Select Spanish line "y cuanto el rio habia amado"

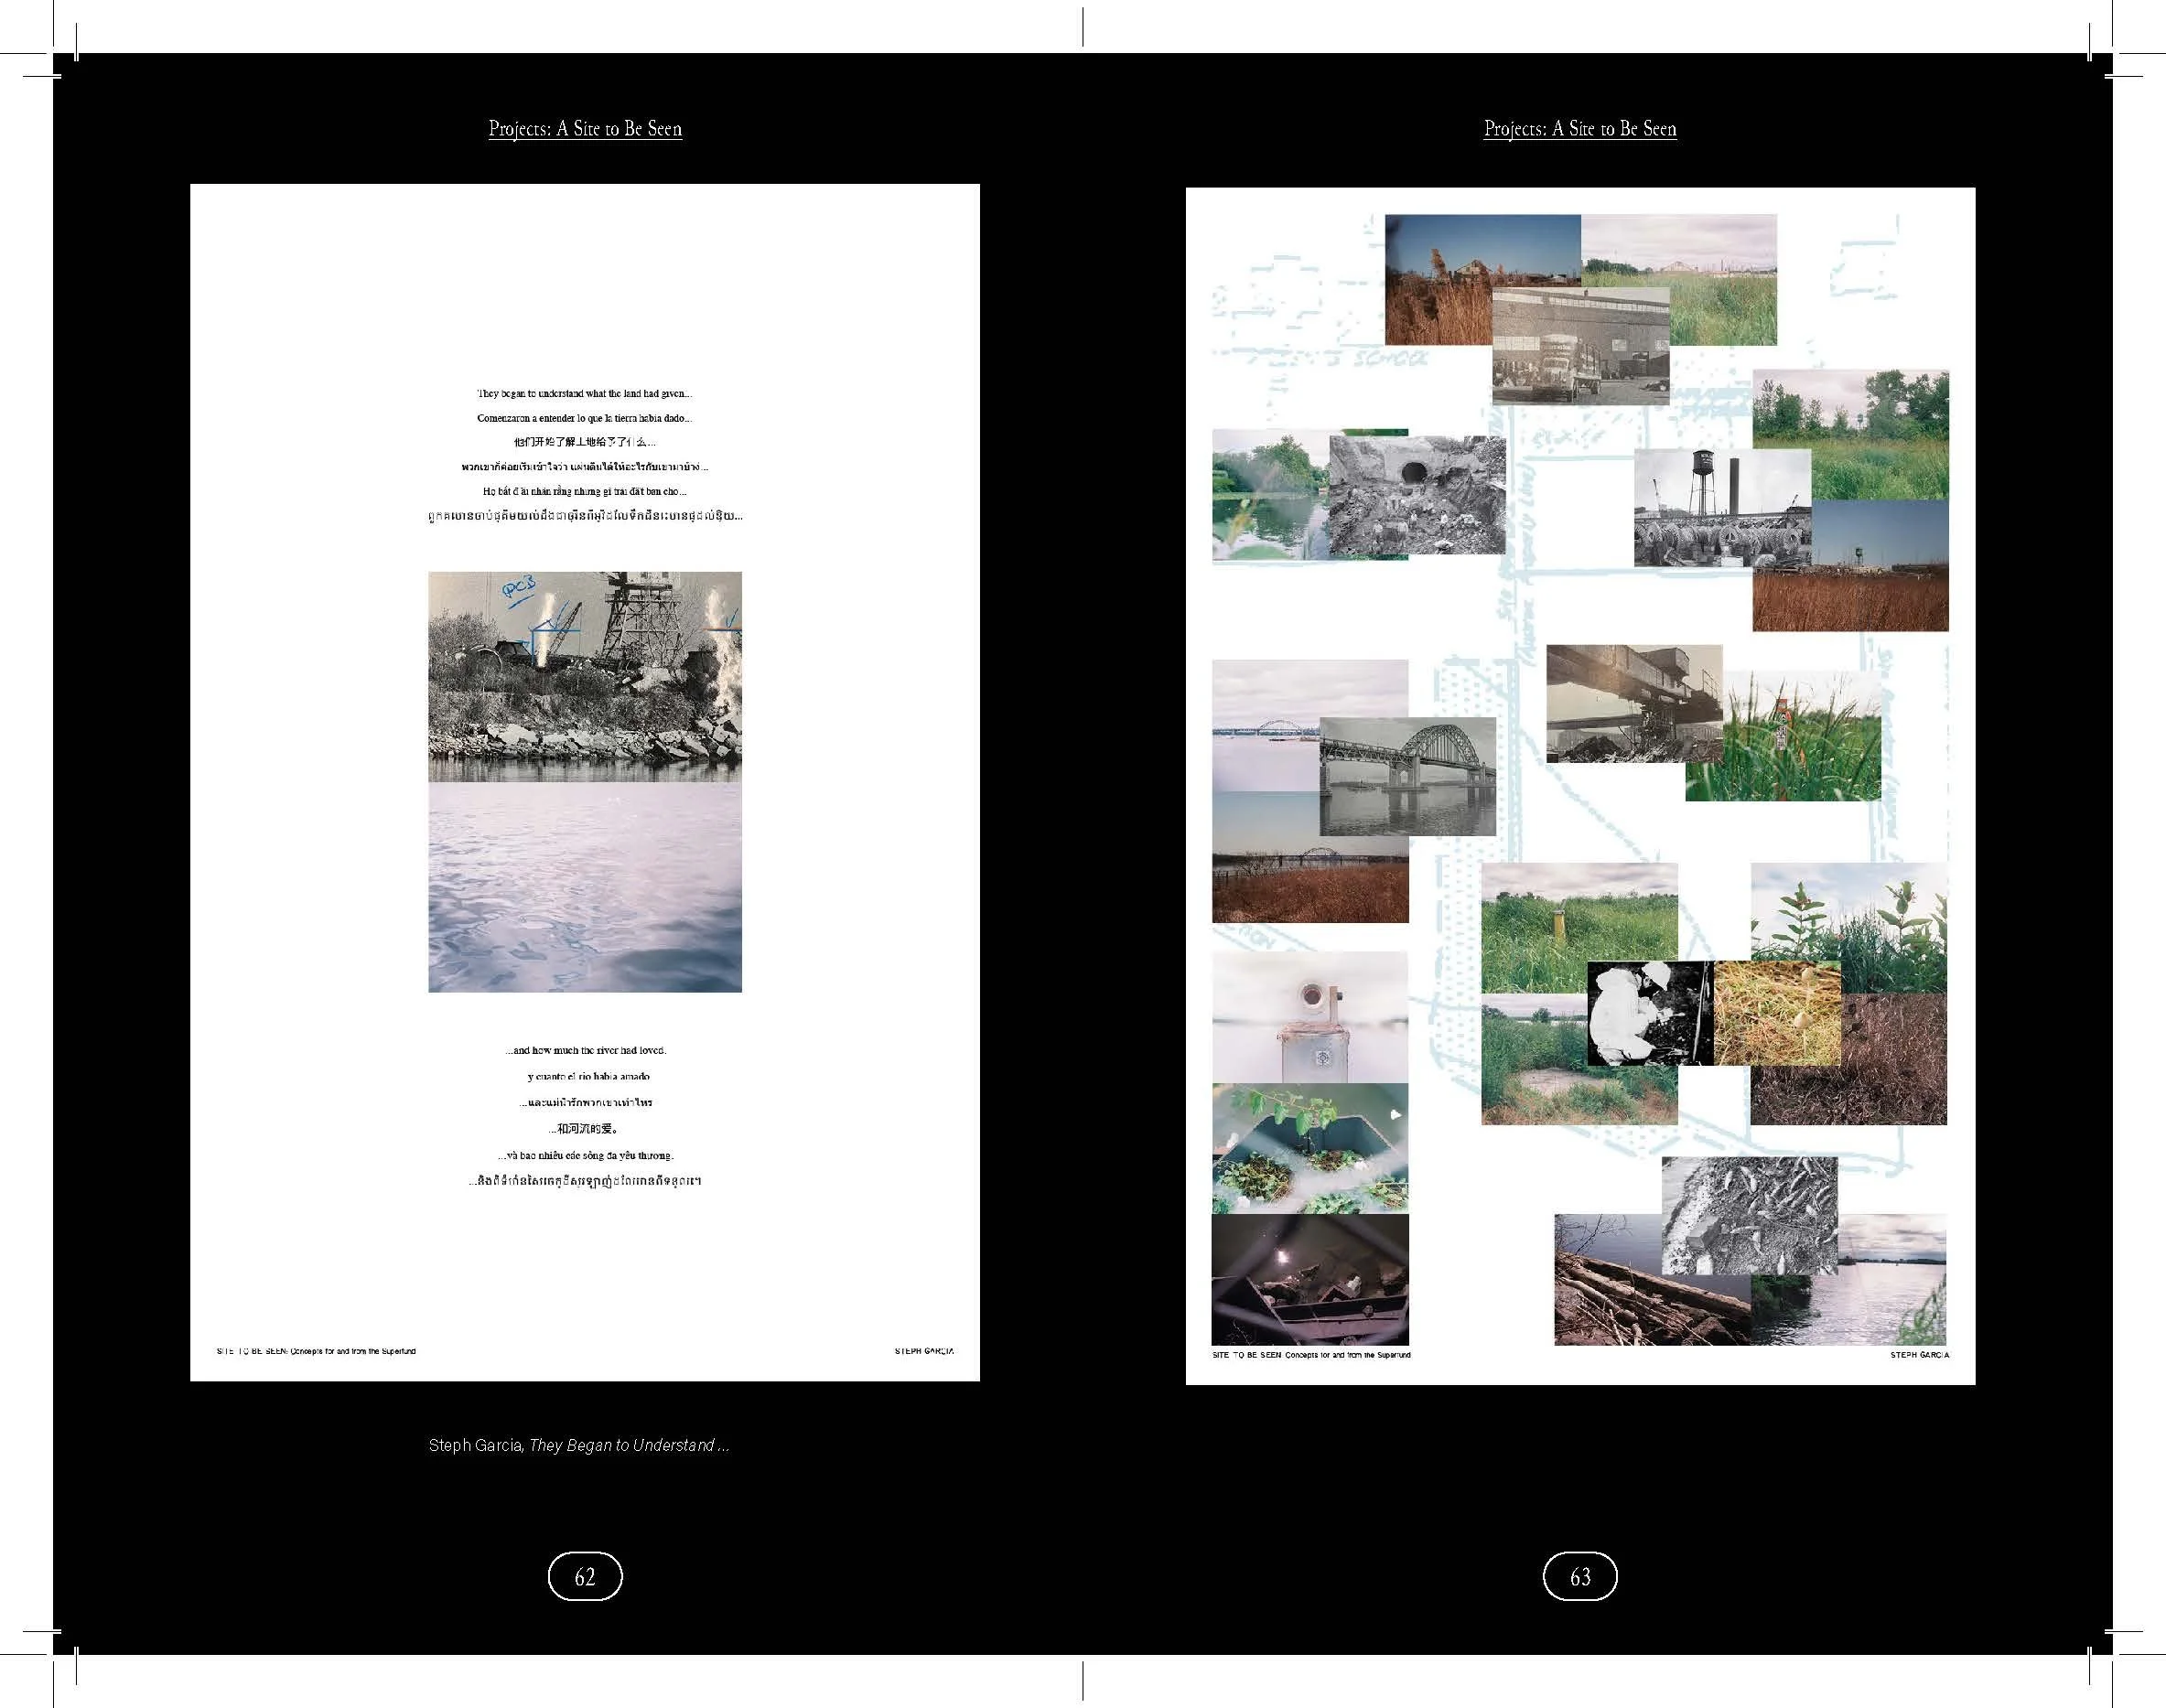(588, 1076)
